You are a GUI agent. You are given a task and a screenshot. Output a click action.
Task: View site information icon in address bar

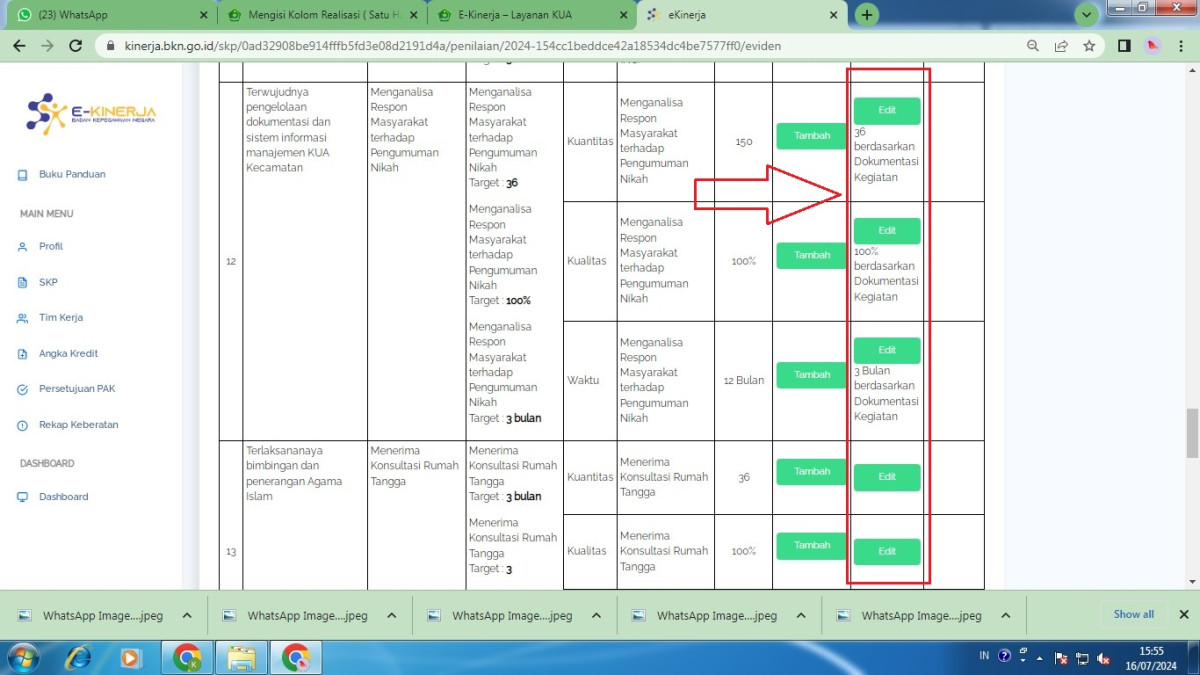pyautogui.click(x=110, y=46)
